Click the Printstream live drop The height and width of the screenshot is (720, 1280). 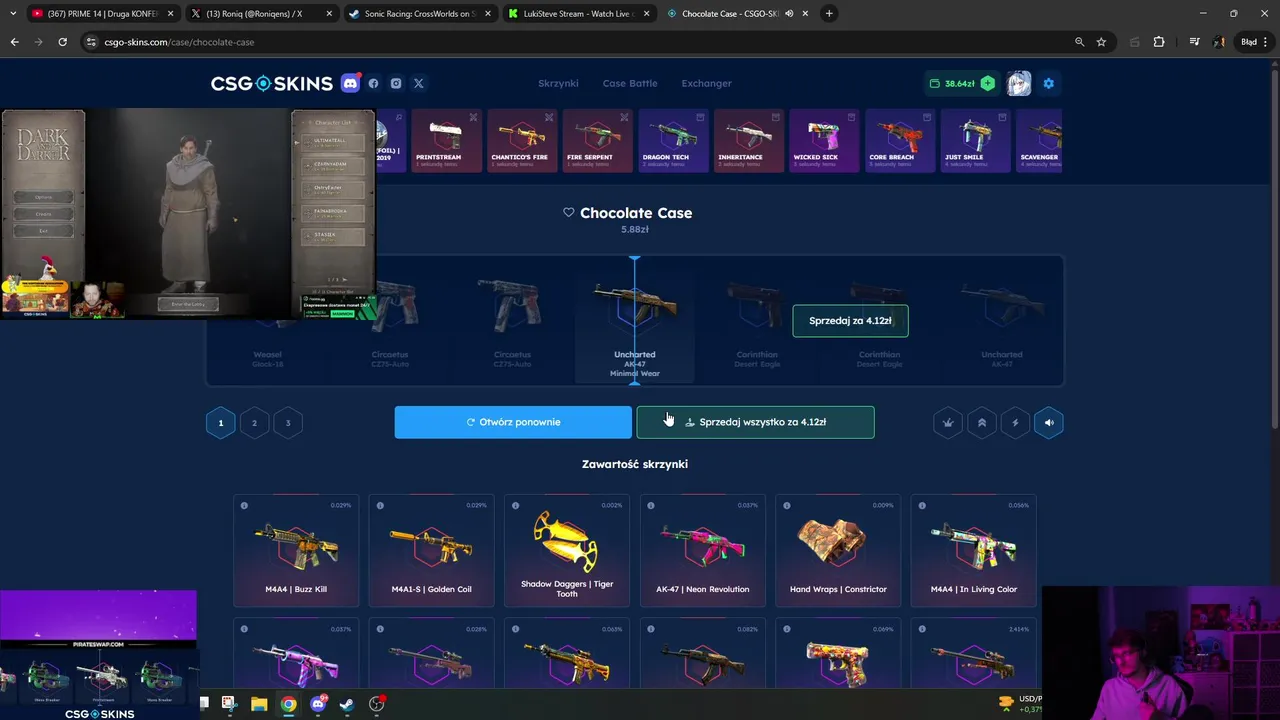pyautogui.click(x=446, y=141)
